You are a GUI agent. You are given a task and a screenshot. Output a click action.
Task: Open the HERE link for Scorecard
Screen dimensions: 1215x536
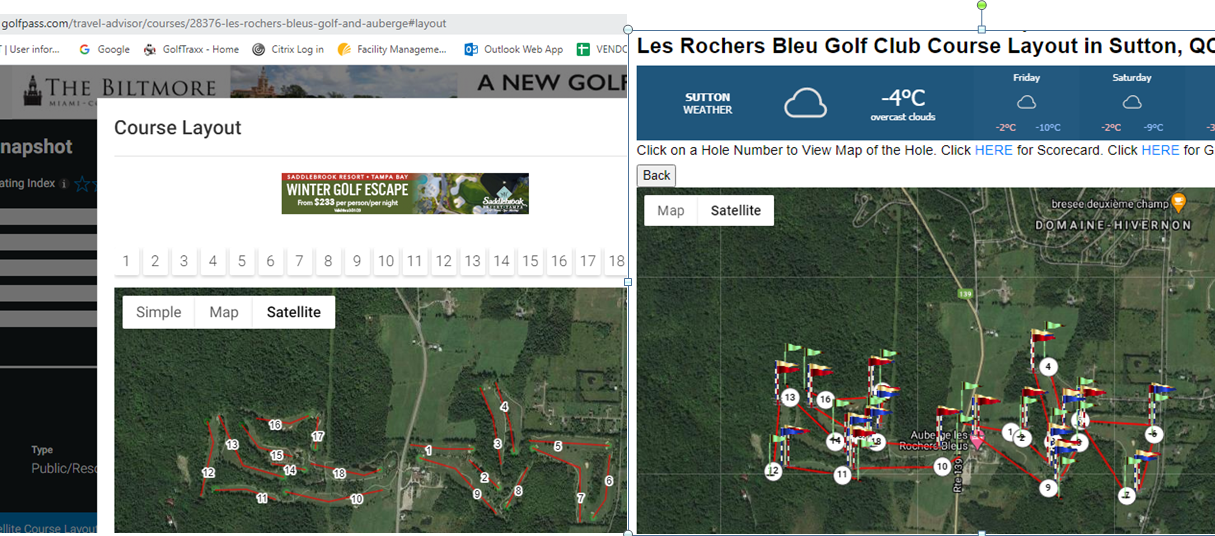click(x=993, y=150)
